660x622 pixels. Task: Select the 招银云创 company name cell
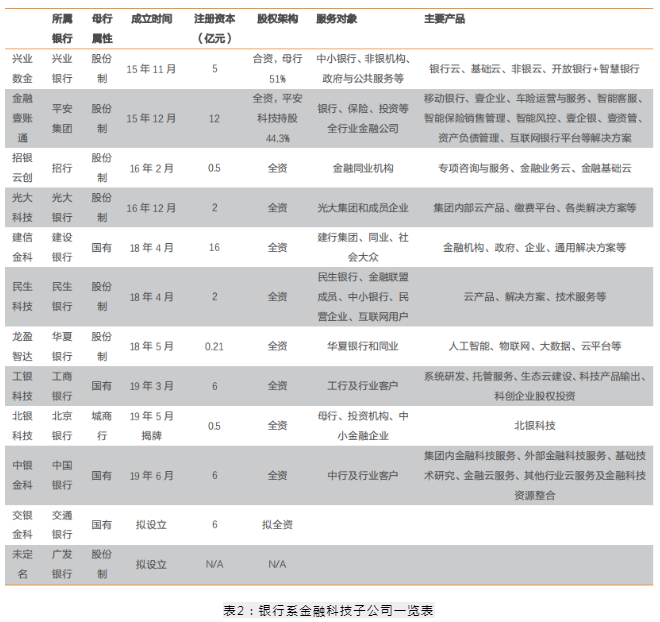coord(22,168)
